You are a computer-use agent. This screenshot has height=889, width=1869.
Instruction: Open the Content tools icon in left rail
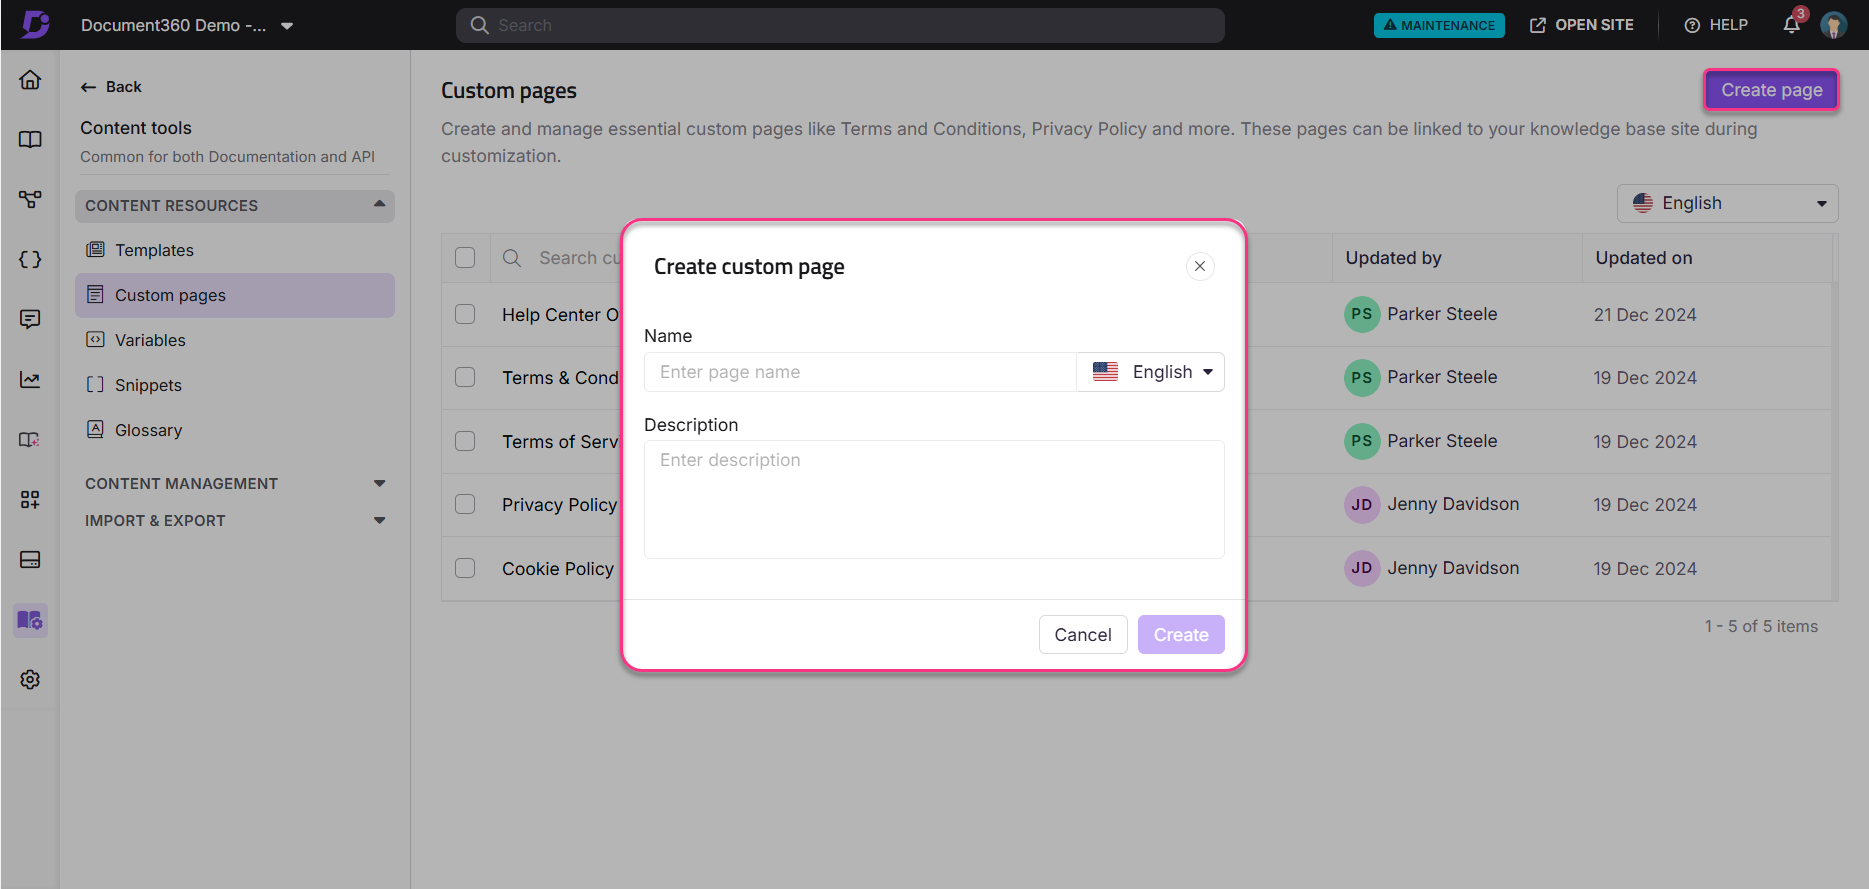(30, 620)
